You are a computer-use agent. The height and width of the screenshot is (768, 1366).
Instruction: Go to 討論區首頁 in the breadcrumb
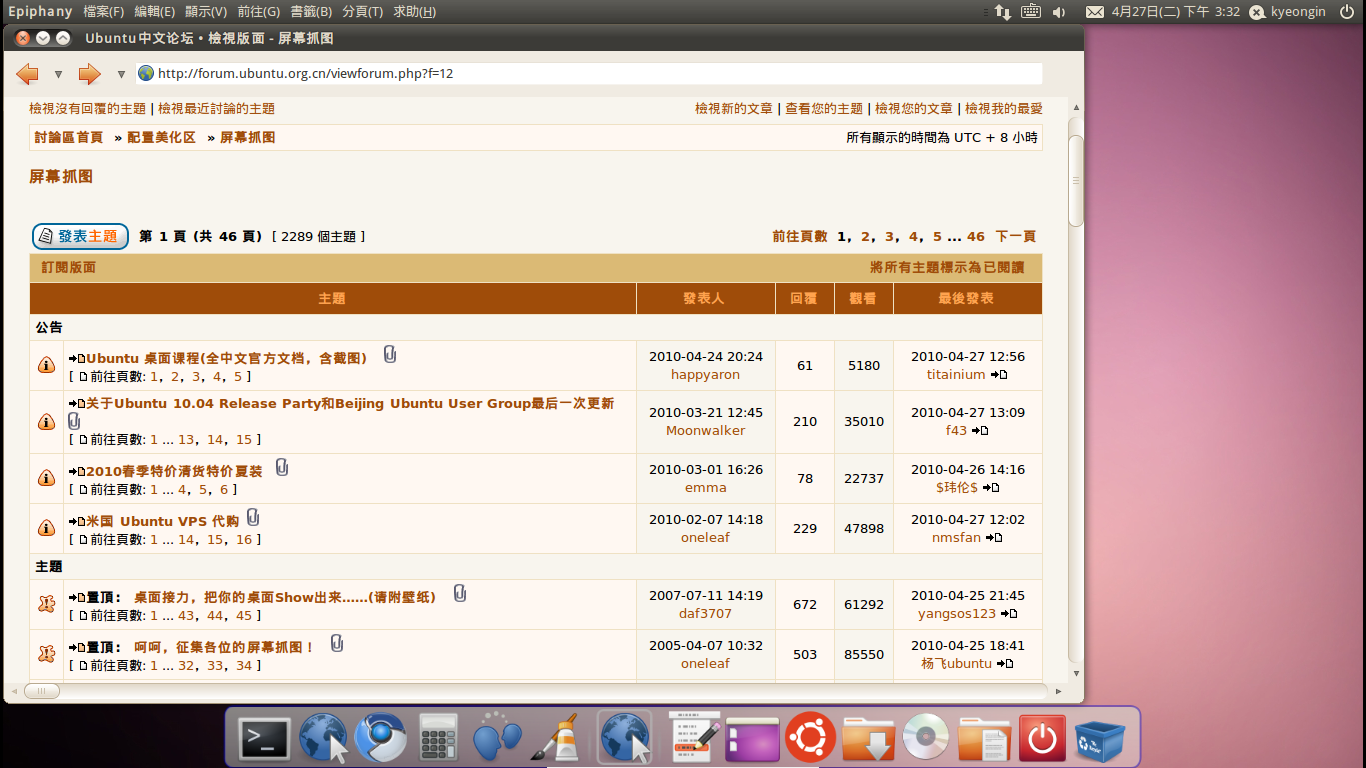tap(69, 138)
